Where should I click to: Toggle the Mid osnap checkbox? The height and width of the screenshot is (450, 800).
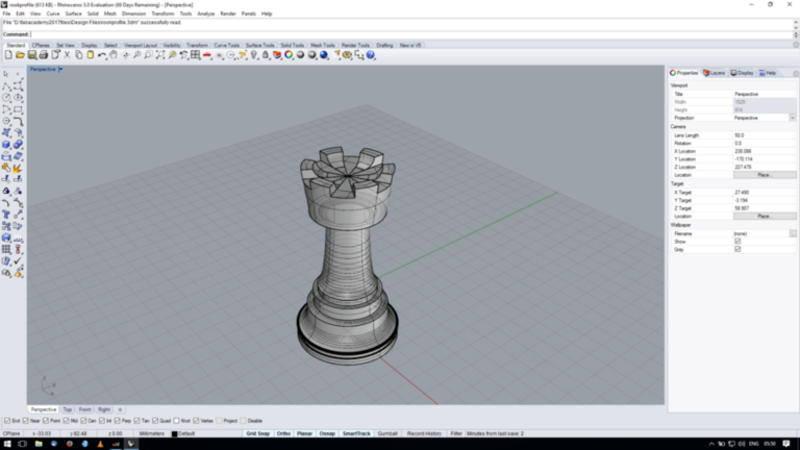66,421
